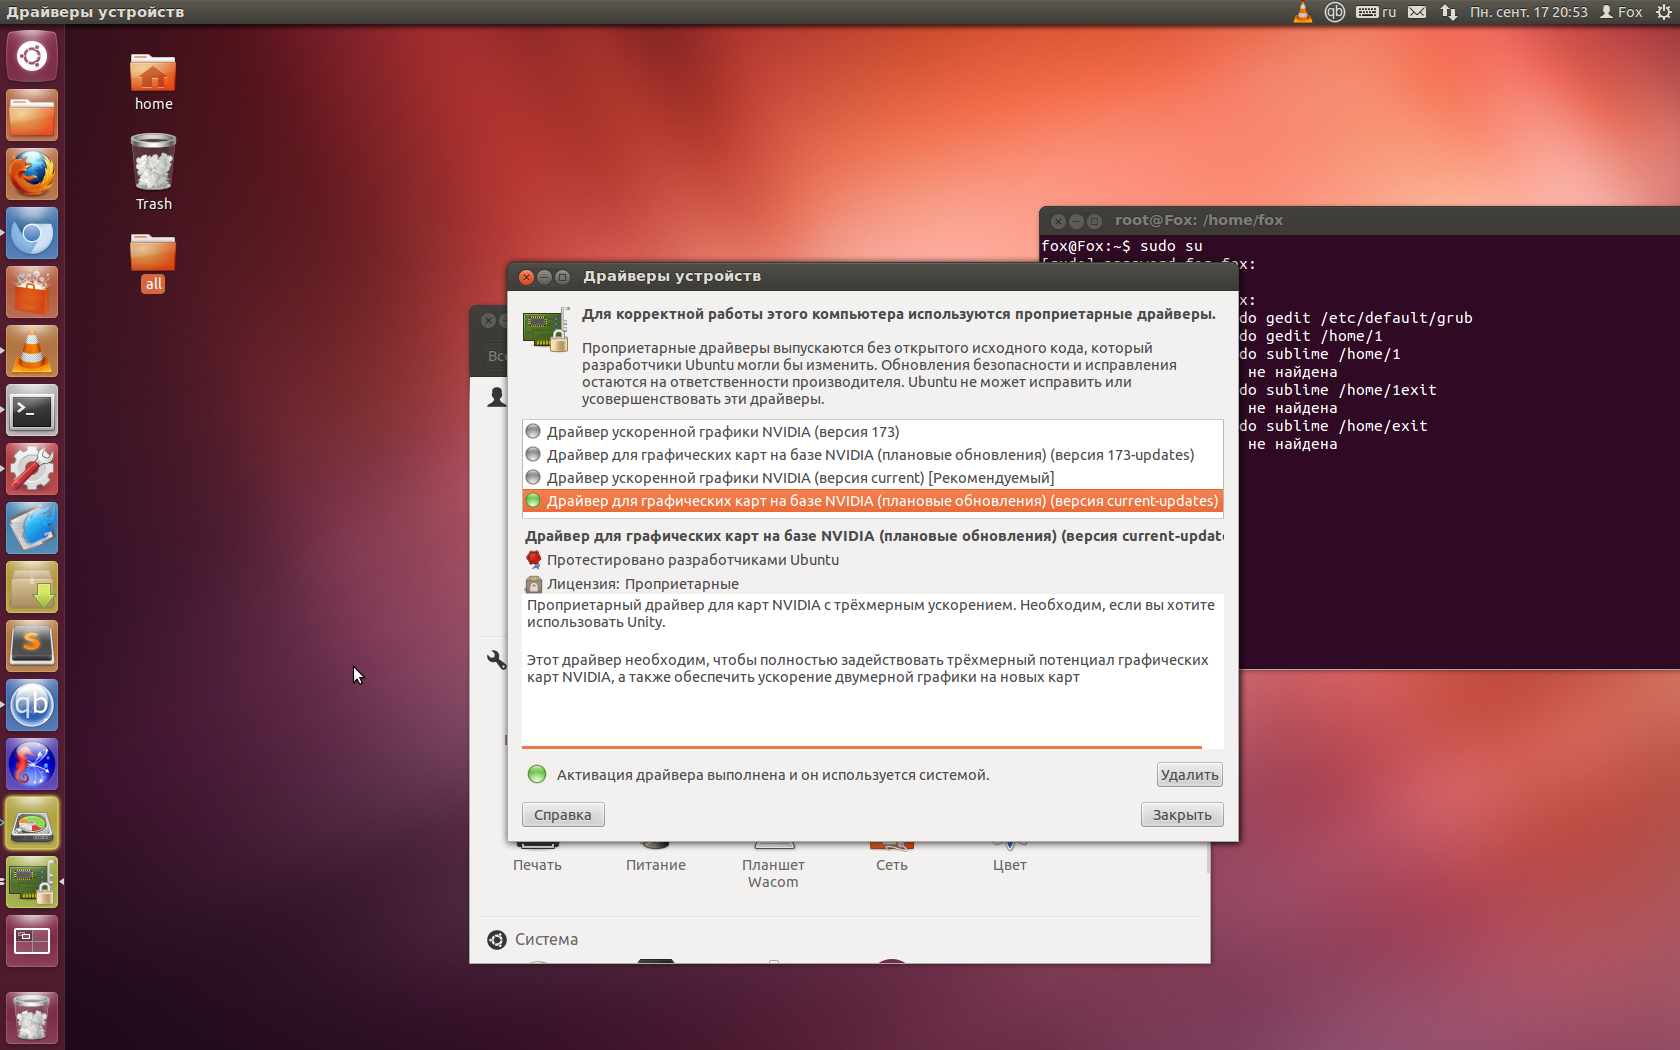Open Печать in System Settings window
The height and width of the screenshot is (1050, 1680).
pyautogui.click(x=537, y=858)
